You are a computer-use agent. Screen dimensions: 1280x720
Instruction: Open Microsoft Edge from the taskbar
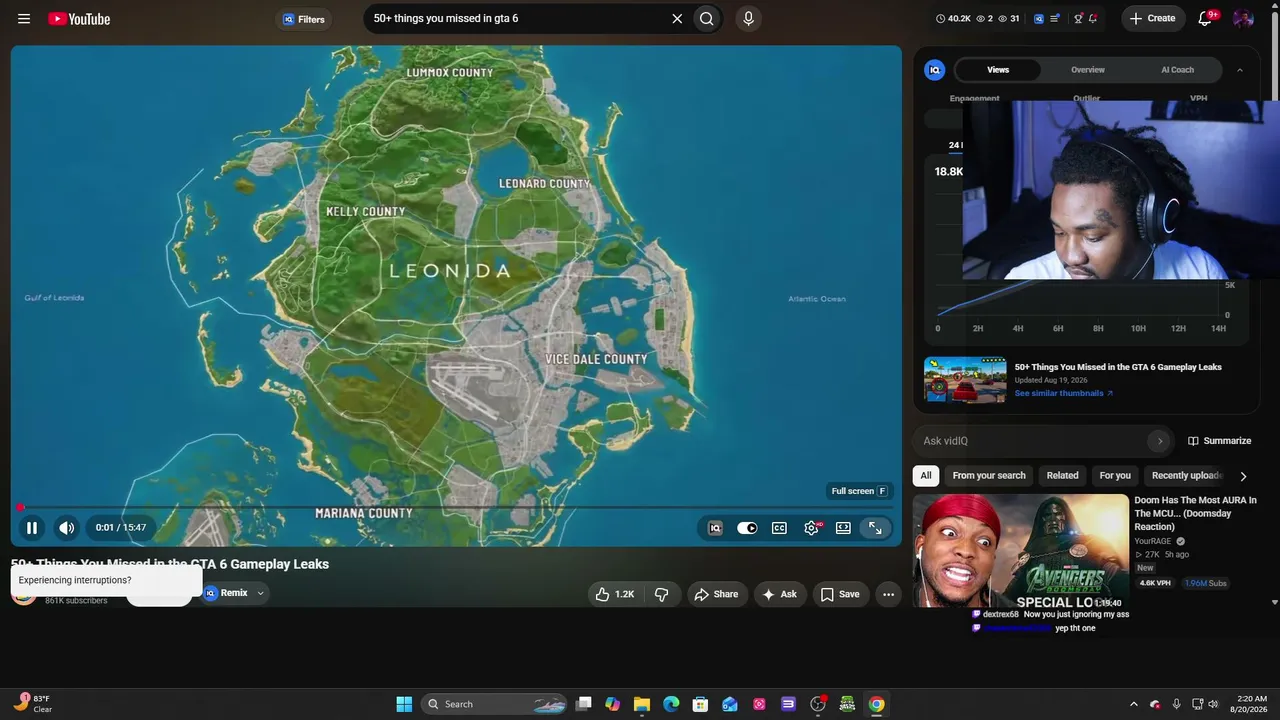tap(671, 704)
